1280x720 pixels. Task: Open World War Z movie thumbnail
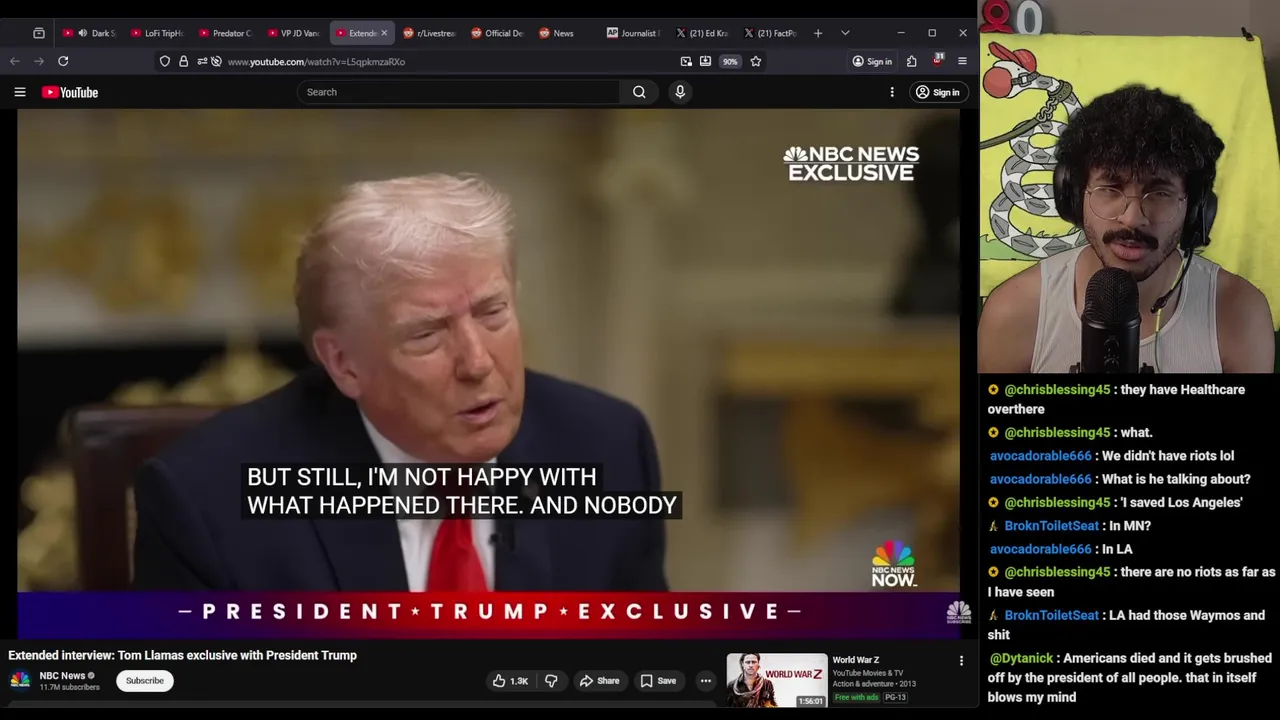(777, 680)
